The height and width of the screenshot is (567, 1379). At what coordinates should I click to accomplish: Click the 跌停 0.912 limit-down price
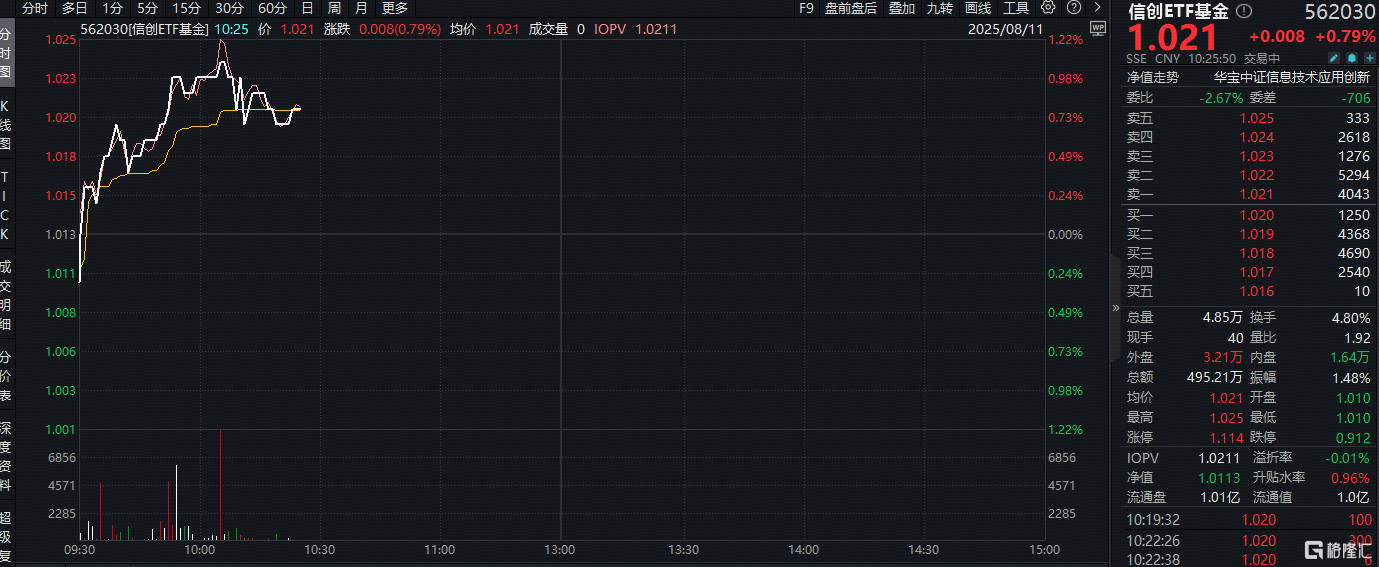(1354, 437)
